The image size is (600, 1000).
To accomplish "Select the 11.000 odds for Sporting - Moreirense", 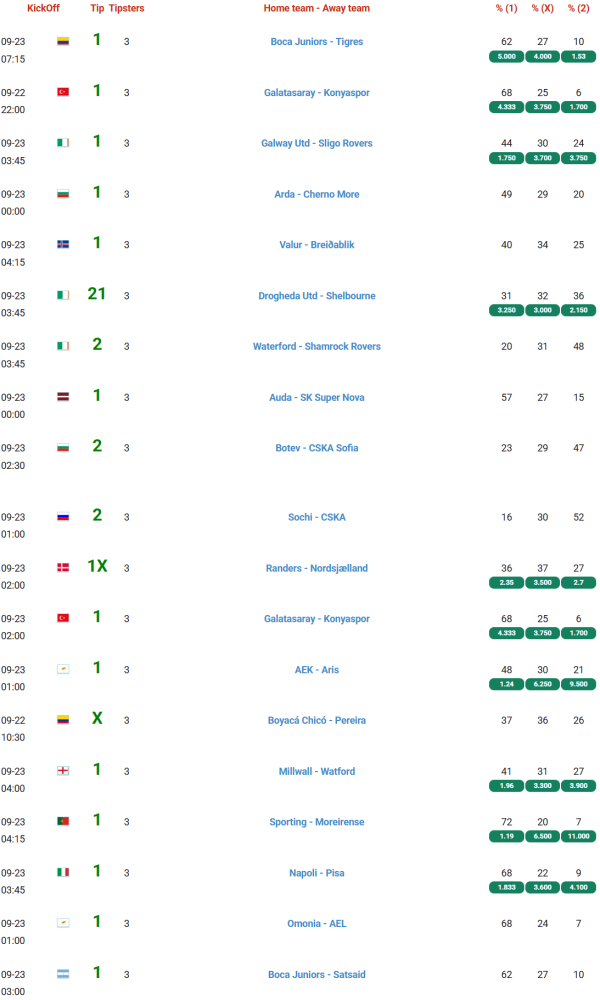I will coord(578,836).
